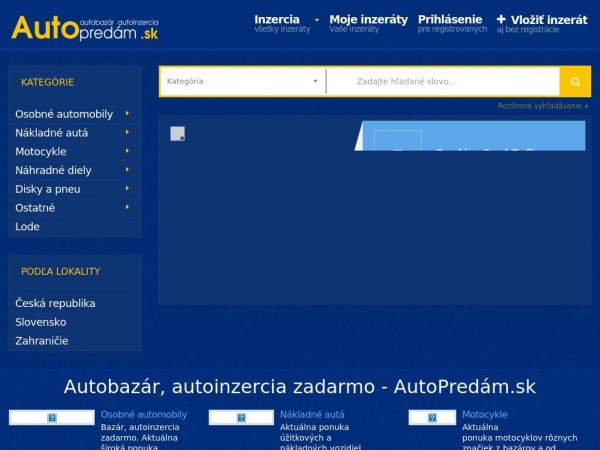Filter by Slovensko locality

[x=41, y=322]
